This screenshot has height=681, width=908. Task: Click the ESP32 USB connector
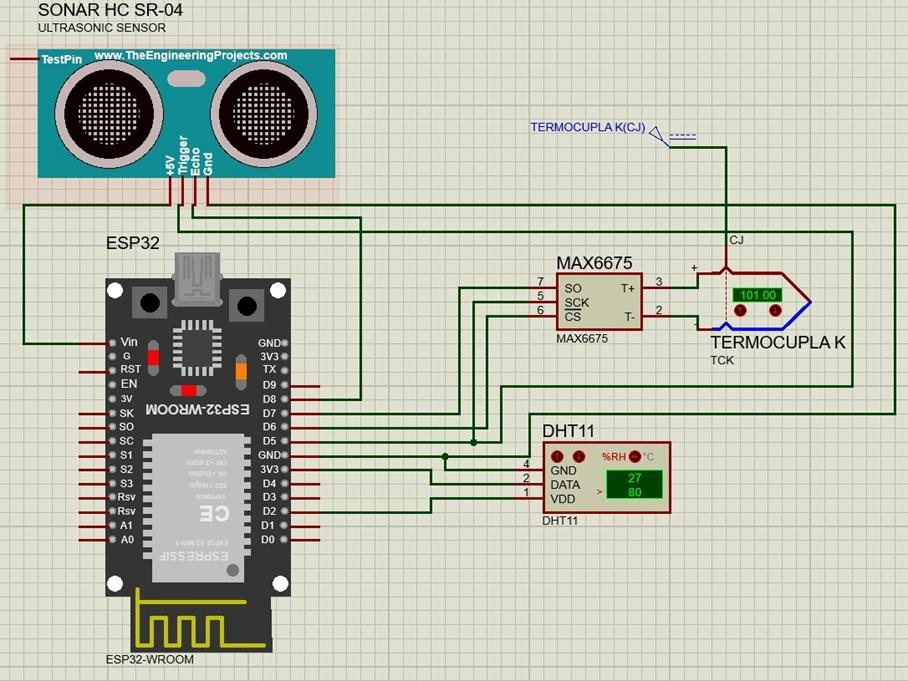pos(197,279)
